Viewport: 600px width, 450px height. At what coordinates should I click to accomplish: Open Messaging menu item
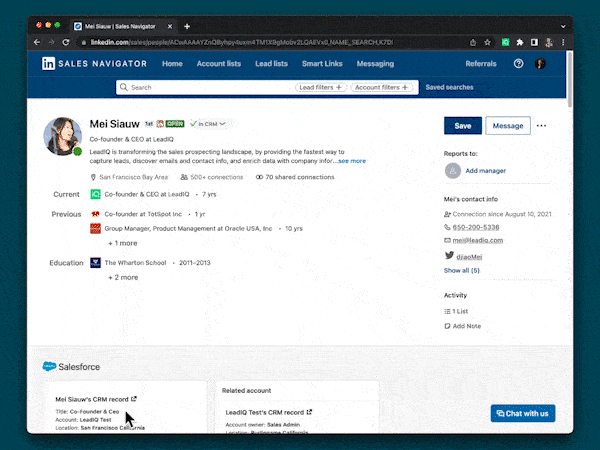(375, 64)
